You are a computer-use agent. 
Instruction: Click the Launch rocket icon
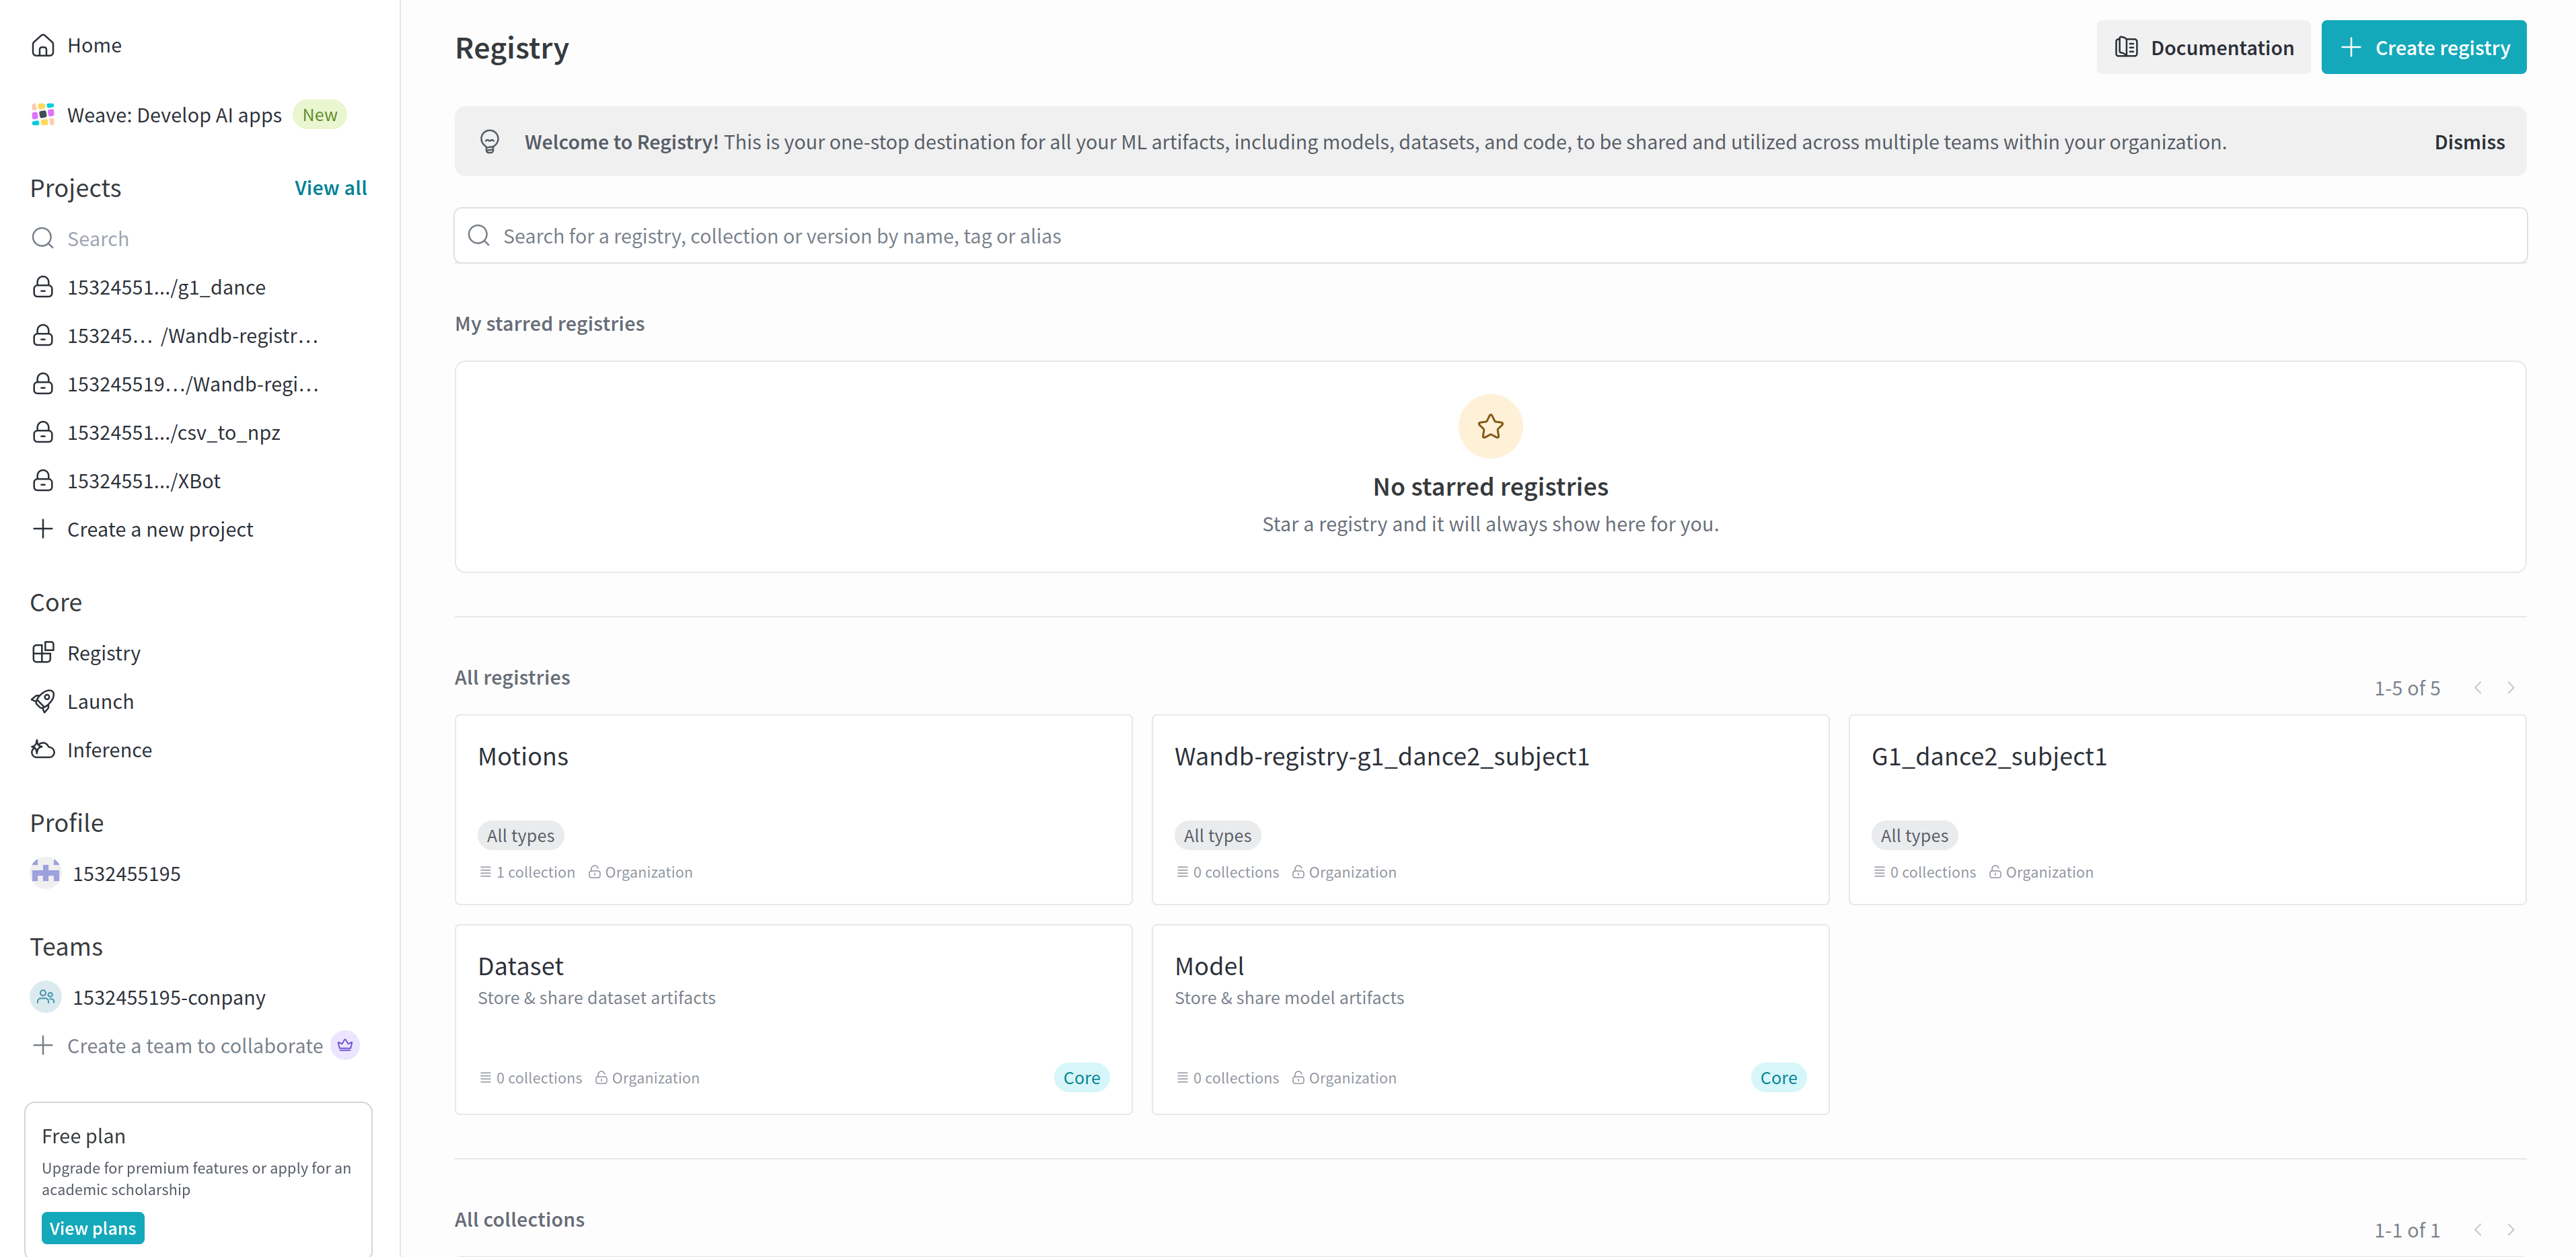tap(43, 701)
